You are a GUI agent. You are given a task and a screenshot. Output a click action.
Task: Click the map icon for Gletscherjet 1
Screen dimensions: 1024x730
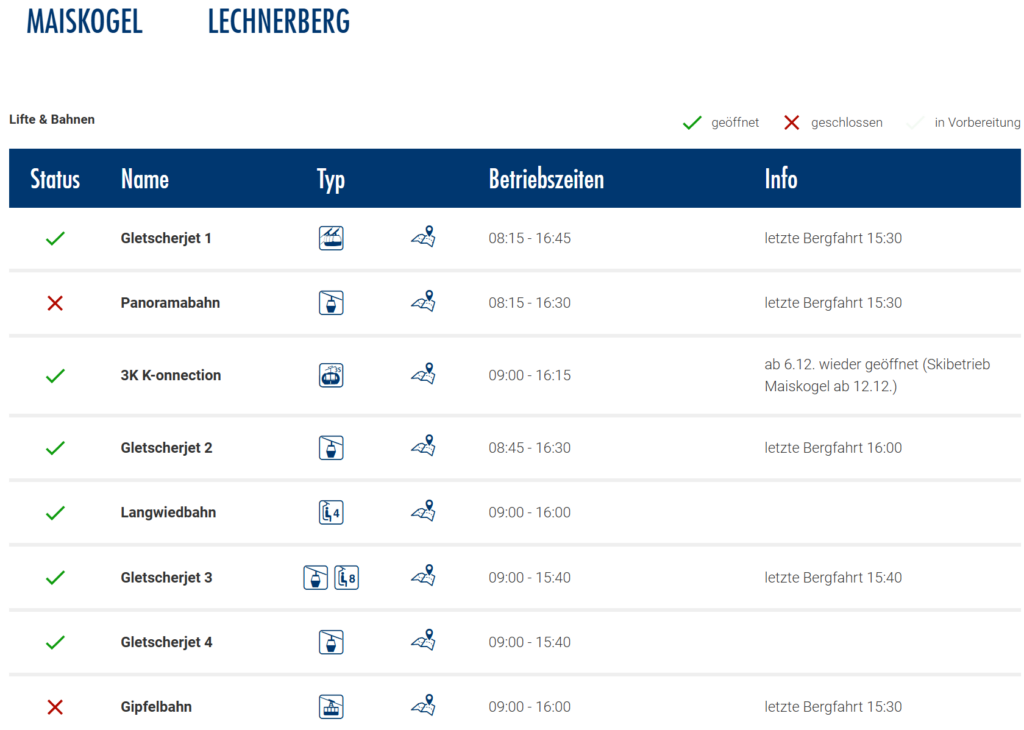click(423, 238)
